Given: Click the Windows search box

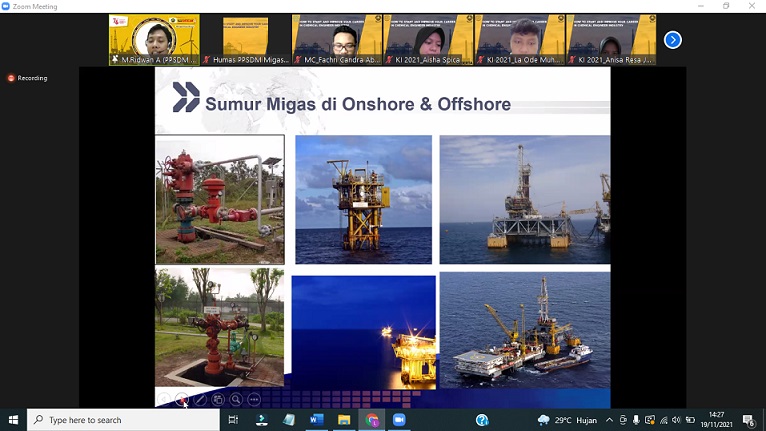Looking at the screenshot, I should (123, 420).
